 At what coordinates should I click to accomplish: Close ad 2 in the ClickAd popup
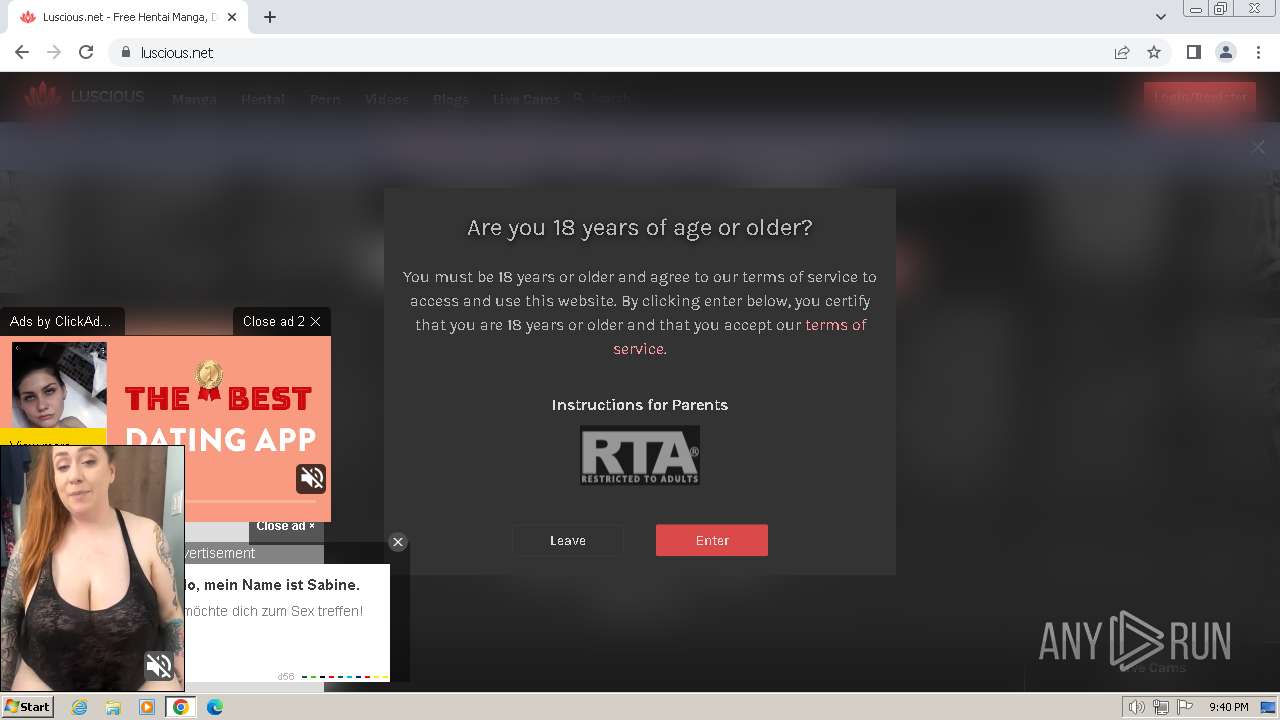[282, 321]
